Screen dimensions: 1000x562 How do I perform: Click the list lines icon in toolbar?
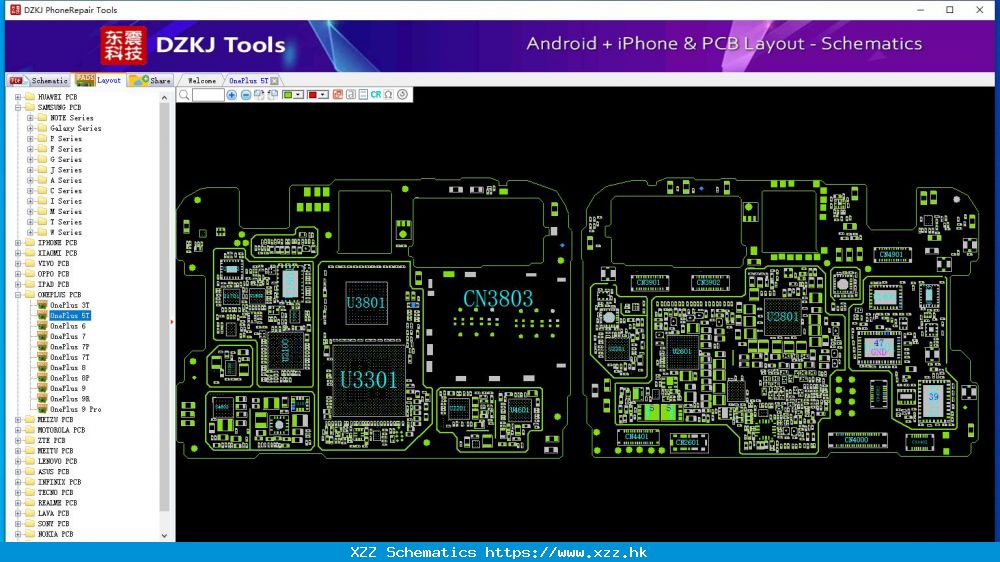point(363,95)
